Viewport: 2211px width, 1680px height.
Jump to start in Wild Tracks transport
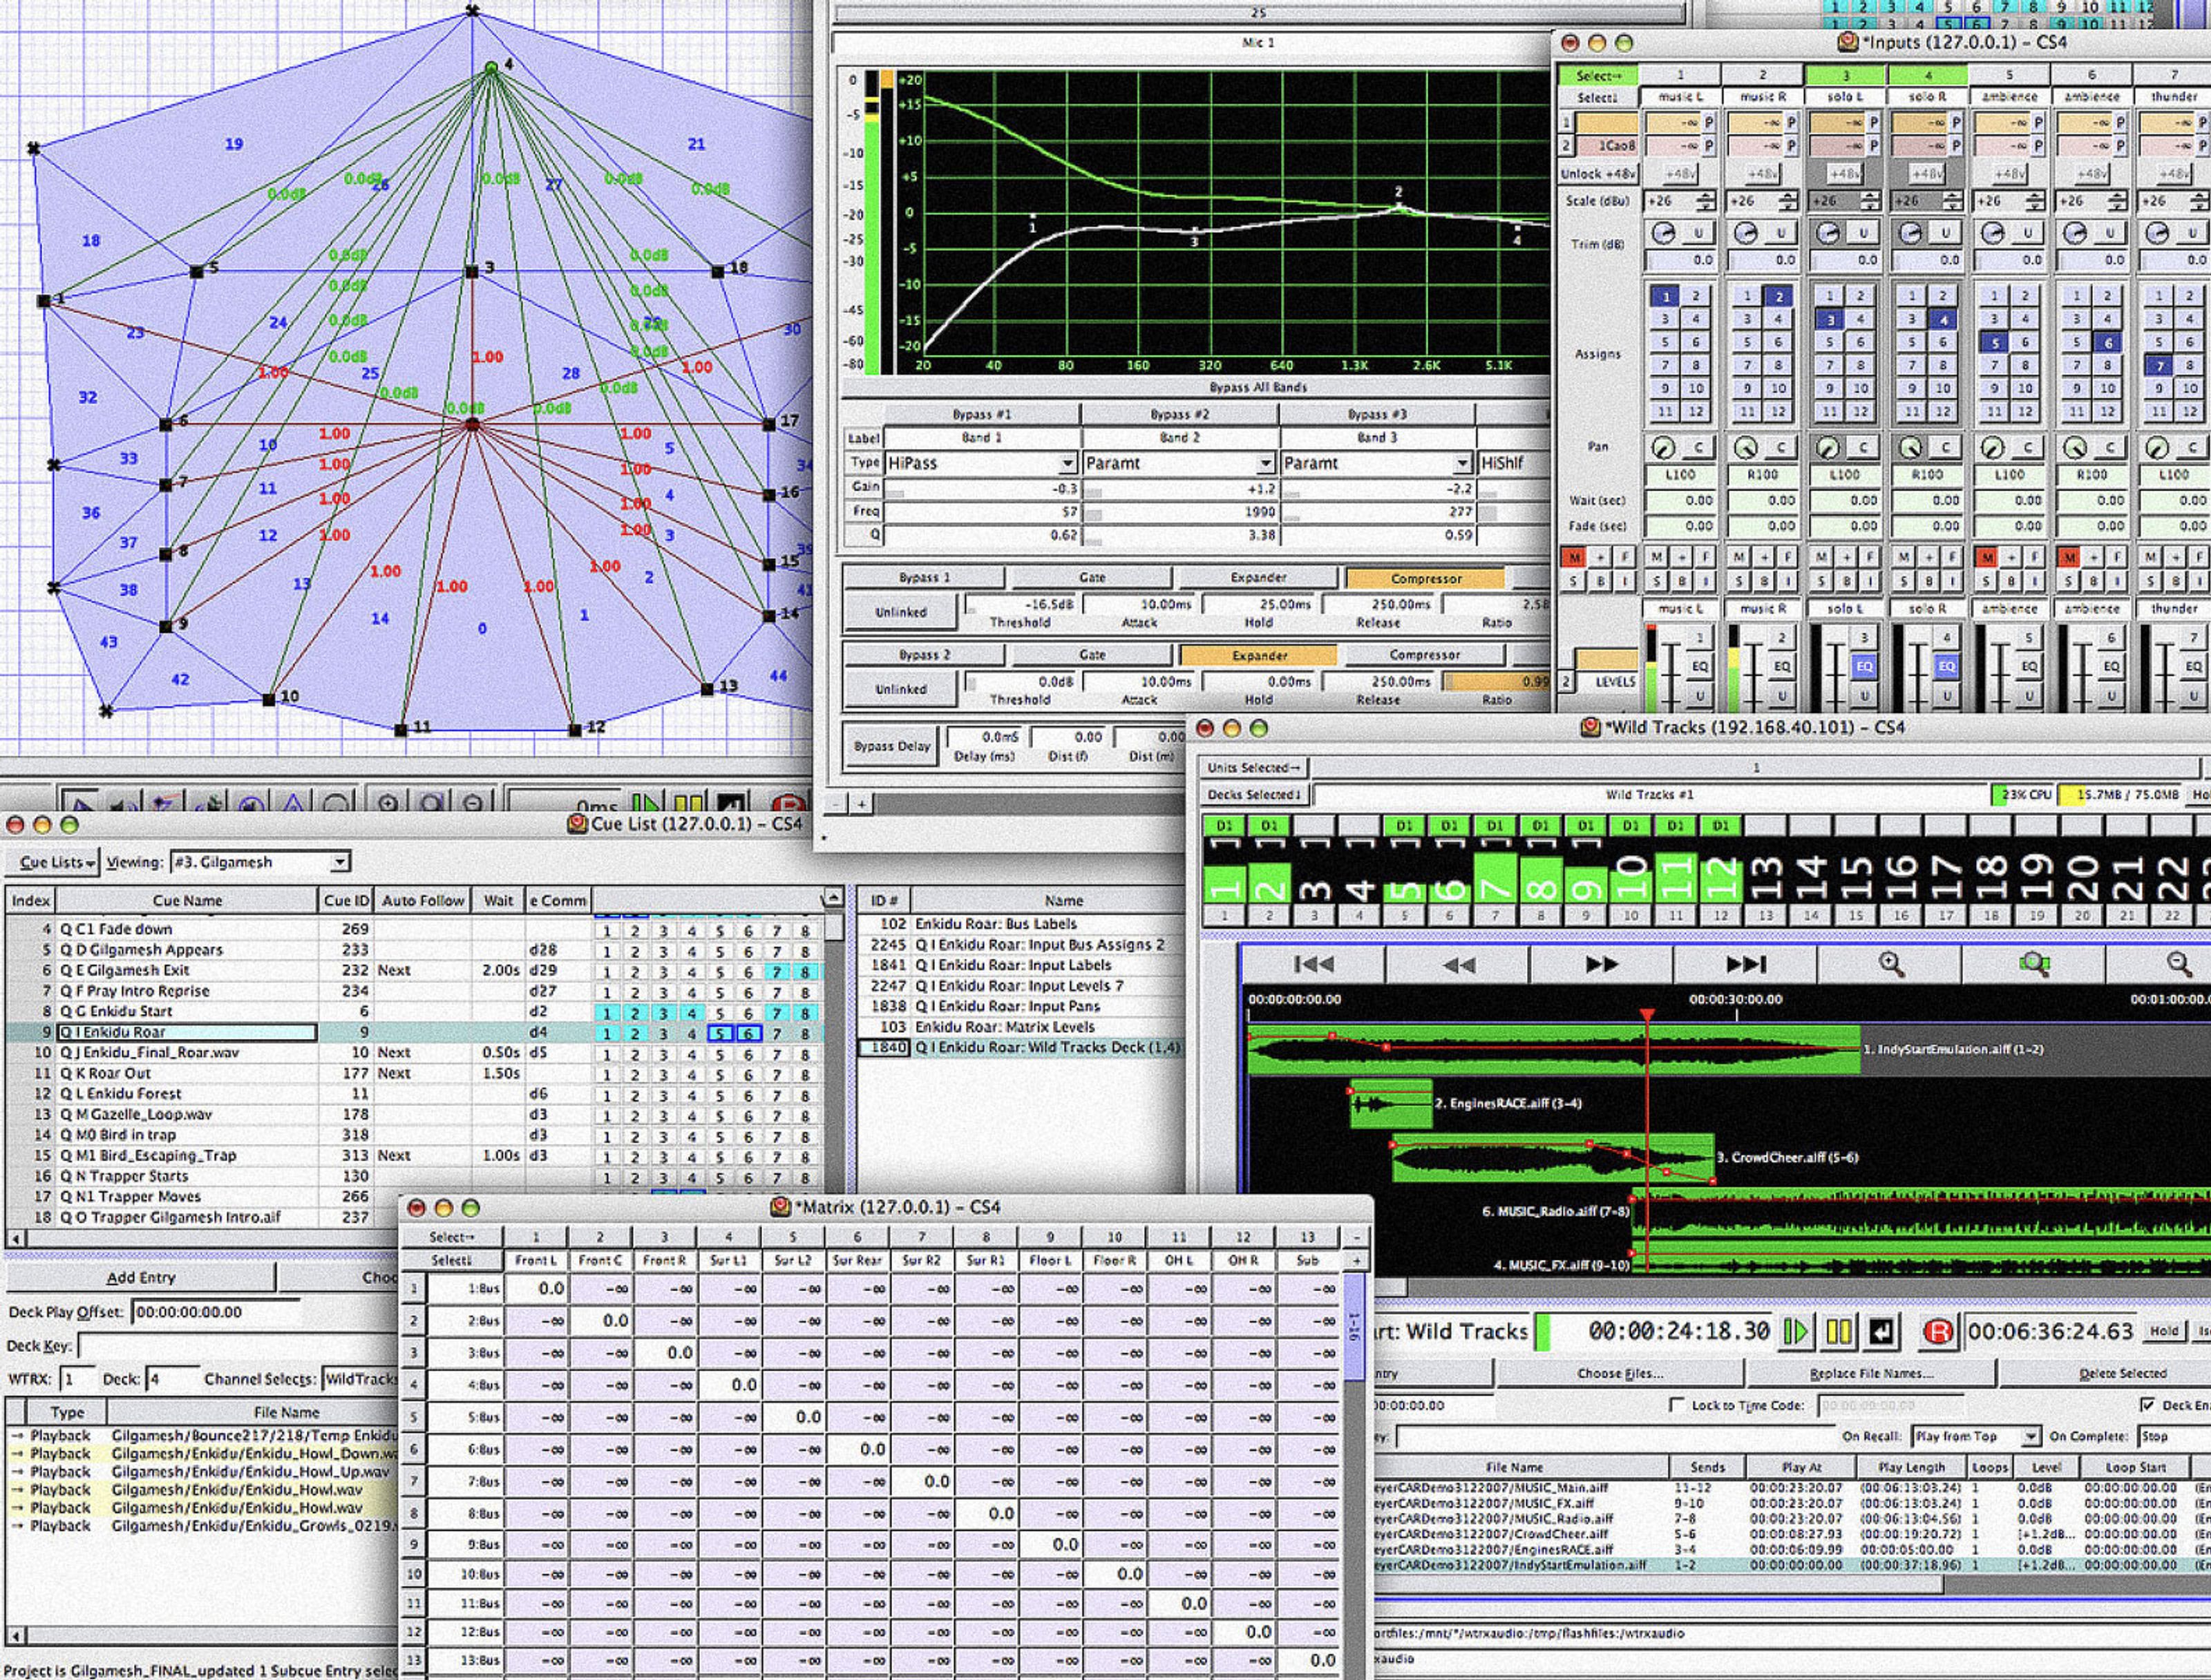[1313, 964]
